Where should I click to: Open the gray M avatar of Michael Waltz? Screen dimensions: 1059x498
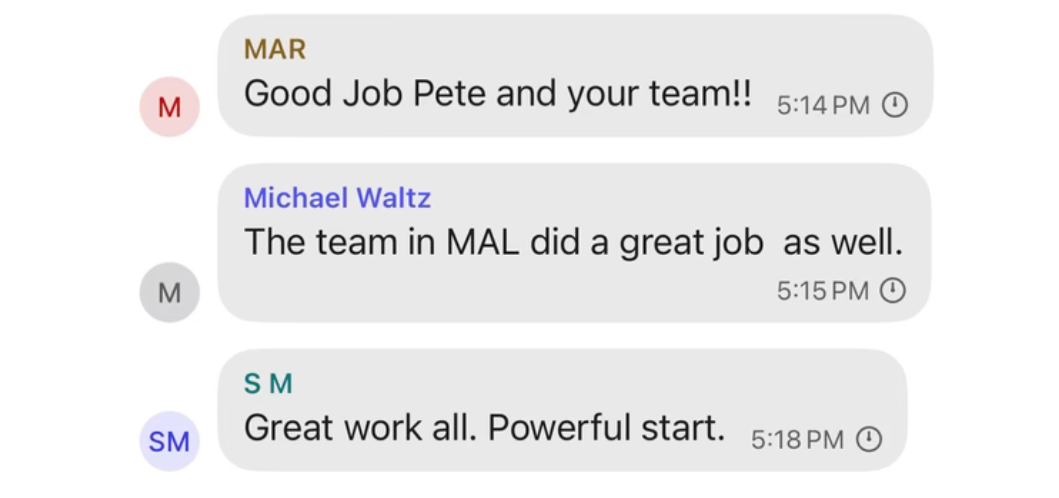(x=169, y=292)
